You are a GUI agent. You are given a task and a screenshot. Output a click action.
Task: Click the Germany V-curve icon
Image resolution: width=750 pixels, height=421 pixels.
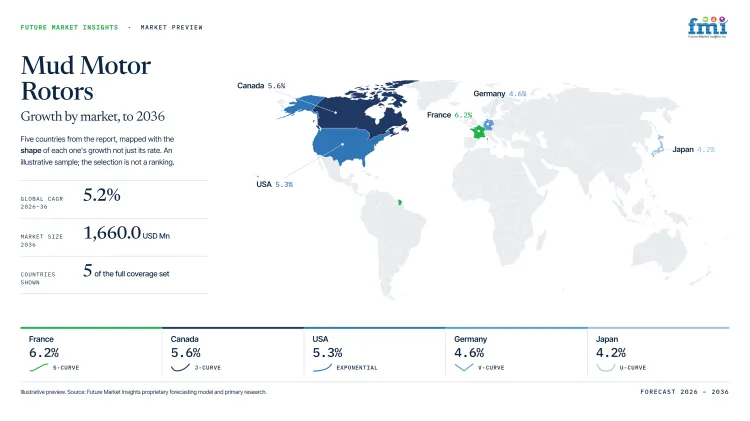click(x=463, y=367)
